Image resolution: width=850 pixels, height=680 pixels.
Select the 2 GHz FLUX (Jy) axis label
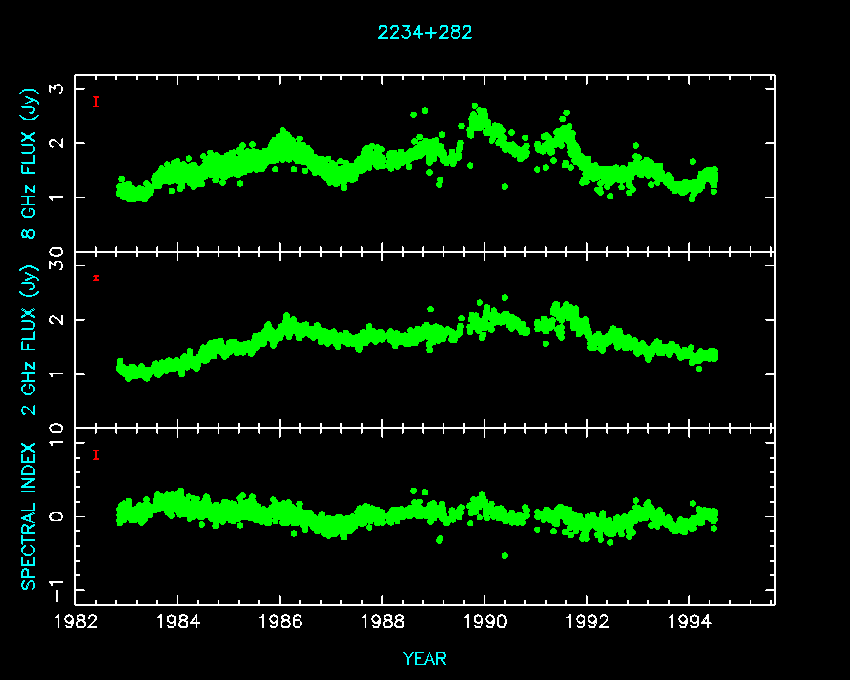click(x=30, y=341)
